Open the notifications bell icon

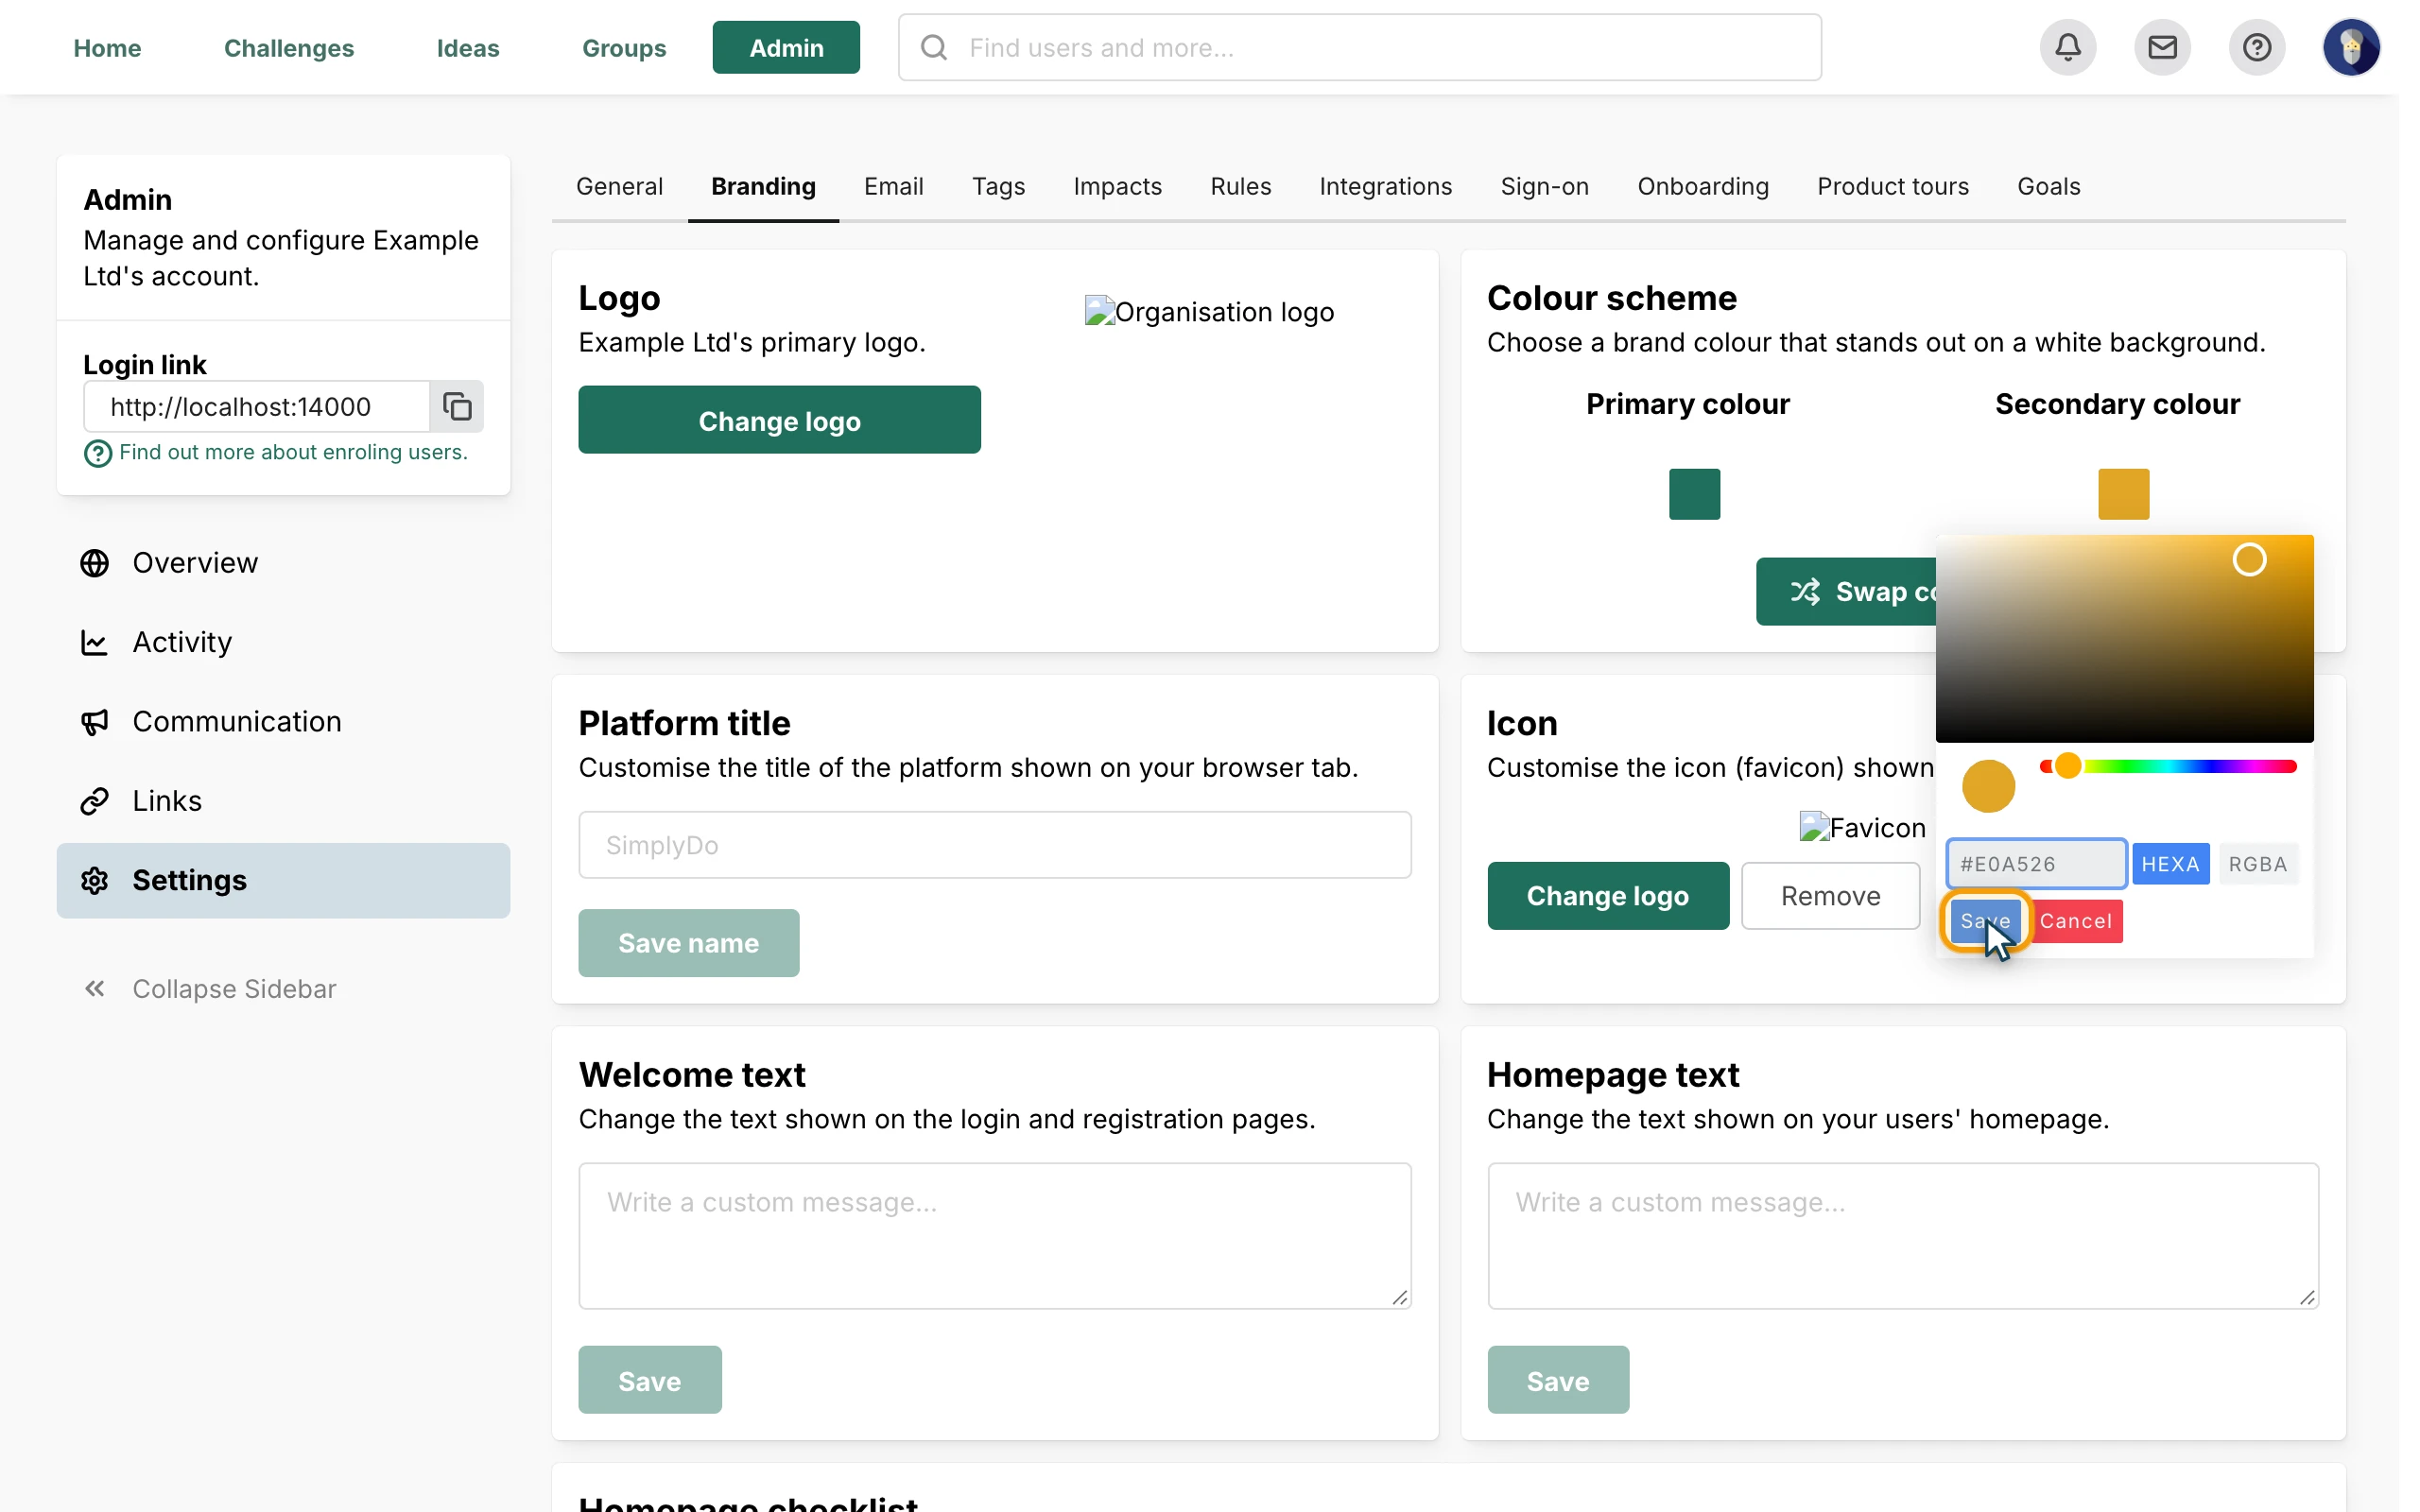pyautogui.click(x=2068, y=47)
